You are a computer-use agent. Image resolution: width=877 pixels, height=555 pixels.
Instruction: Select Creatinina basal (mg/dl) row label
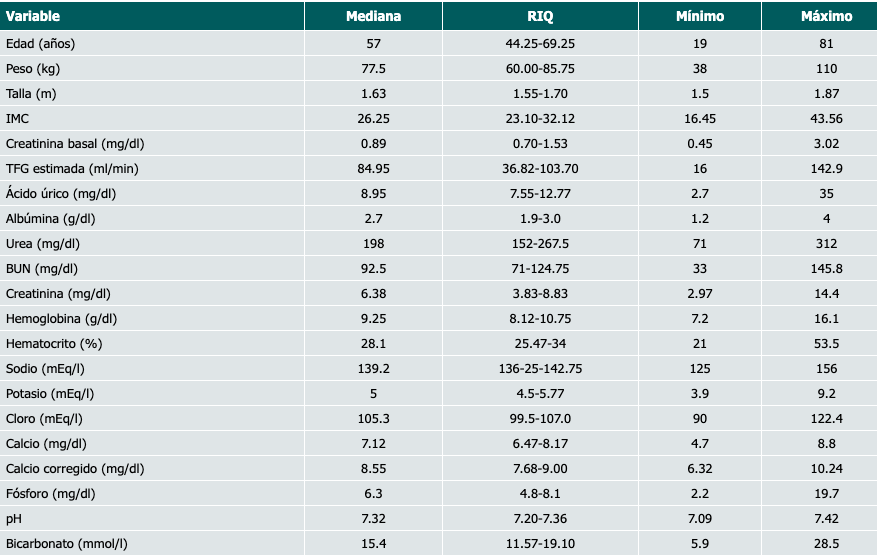[x=69, y=143]
